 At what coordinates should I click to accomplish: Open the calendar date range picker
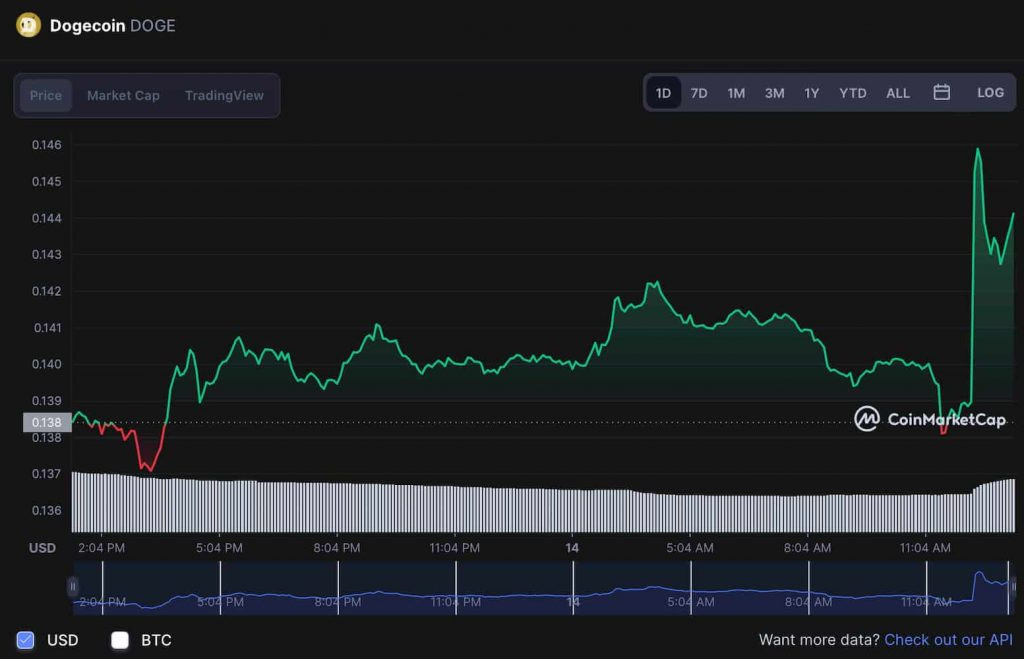941,92
